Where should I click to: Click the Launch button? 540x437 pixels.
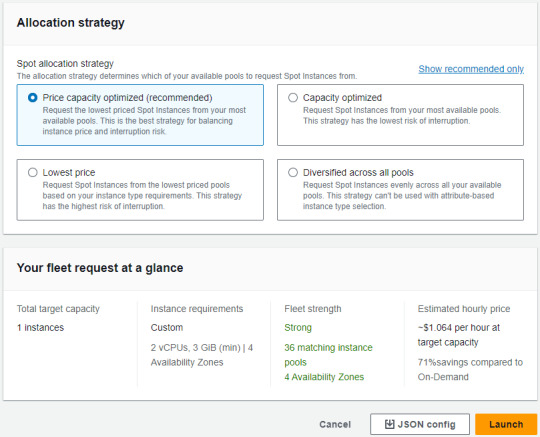[506, 424]
